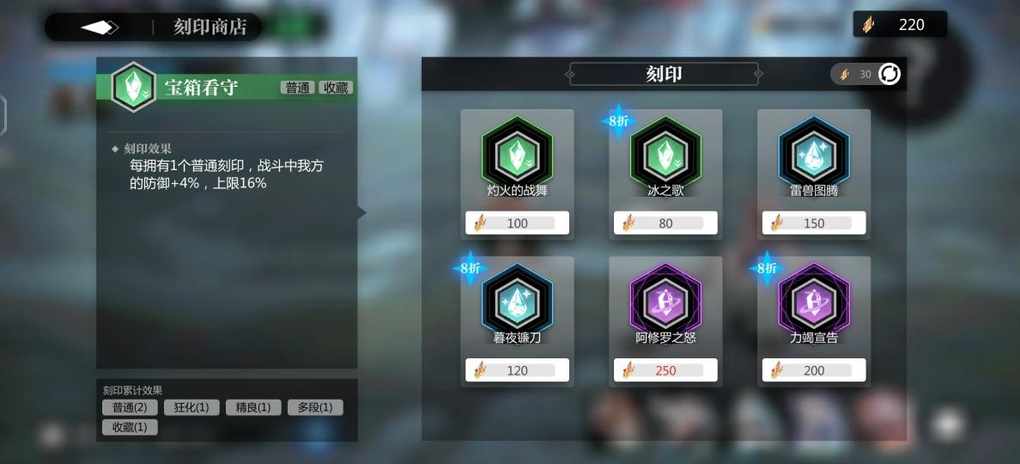Buy 冰之歌 at price 80
Image resolution: width=1020 pixels, height=464 pixels.
(x=665, y=223)
